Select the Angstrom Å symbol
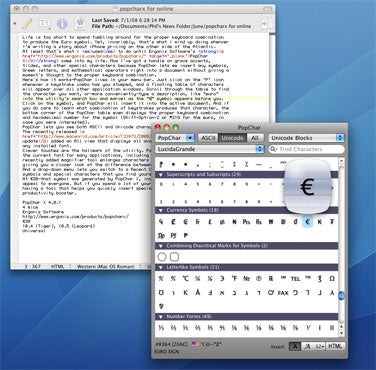Image resolution: width=376 pixels, height=370 pixels. tap(198, 293)
